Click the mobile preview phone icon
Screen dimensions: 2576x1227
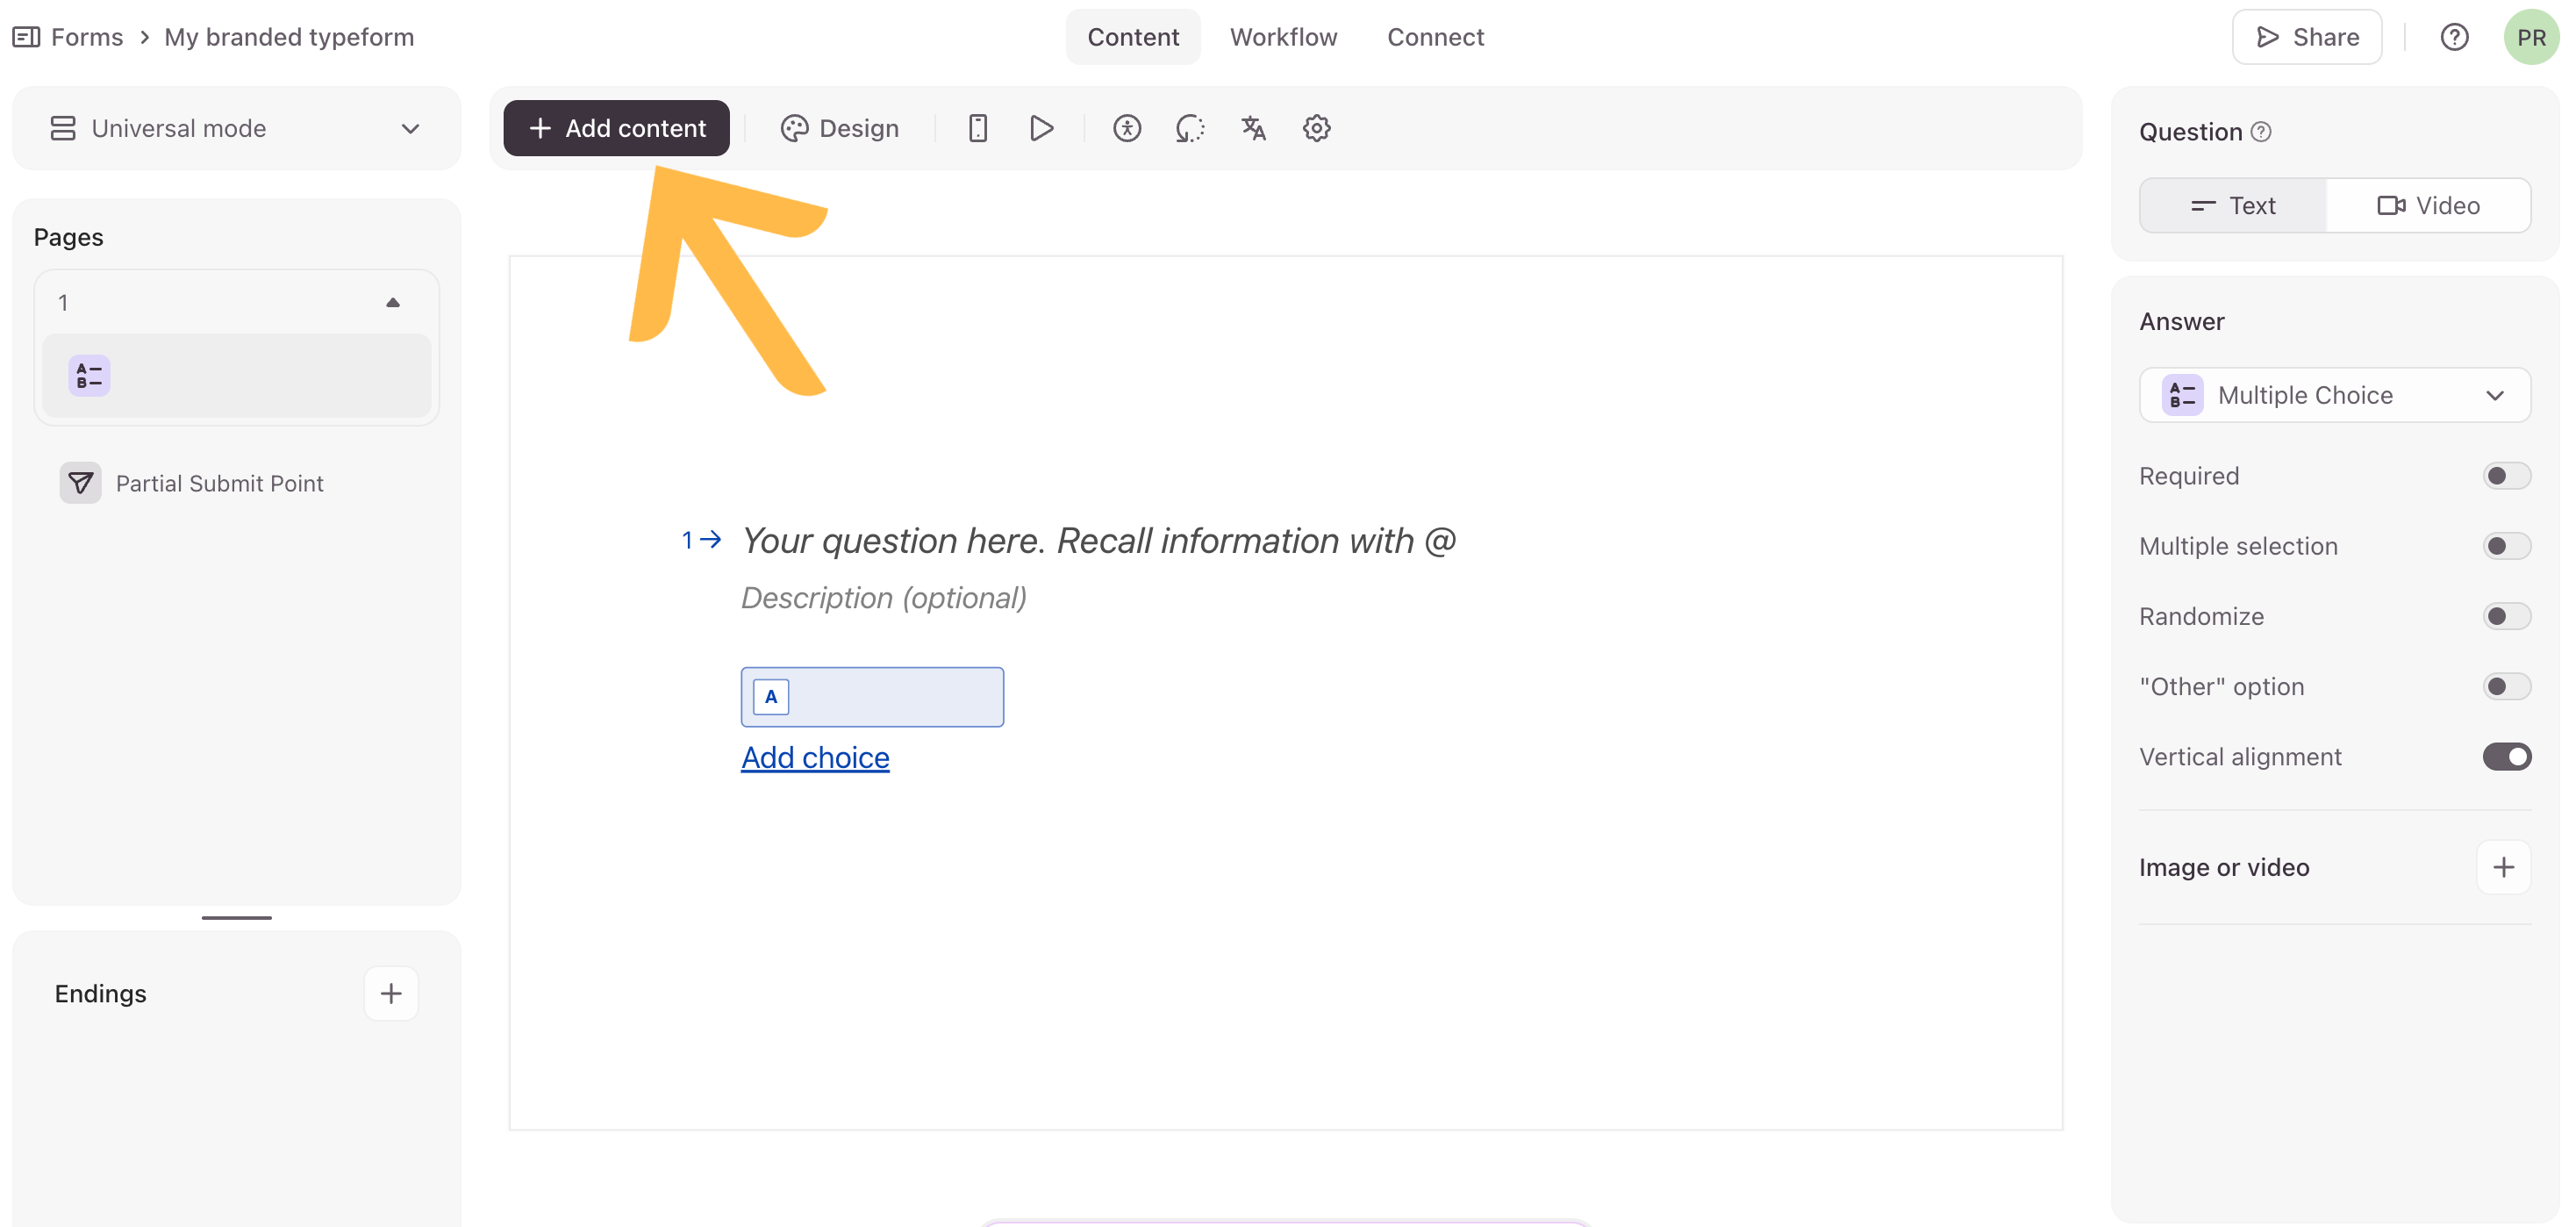click(x=977, y=128)
